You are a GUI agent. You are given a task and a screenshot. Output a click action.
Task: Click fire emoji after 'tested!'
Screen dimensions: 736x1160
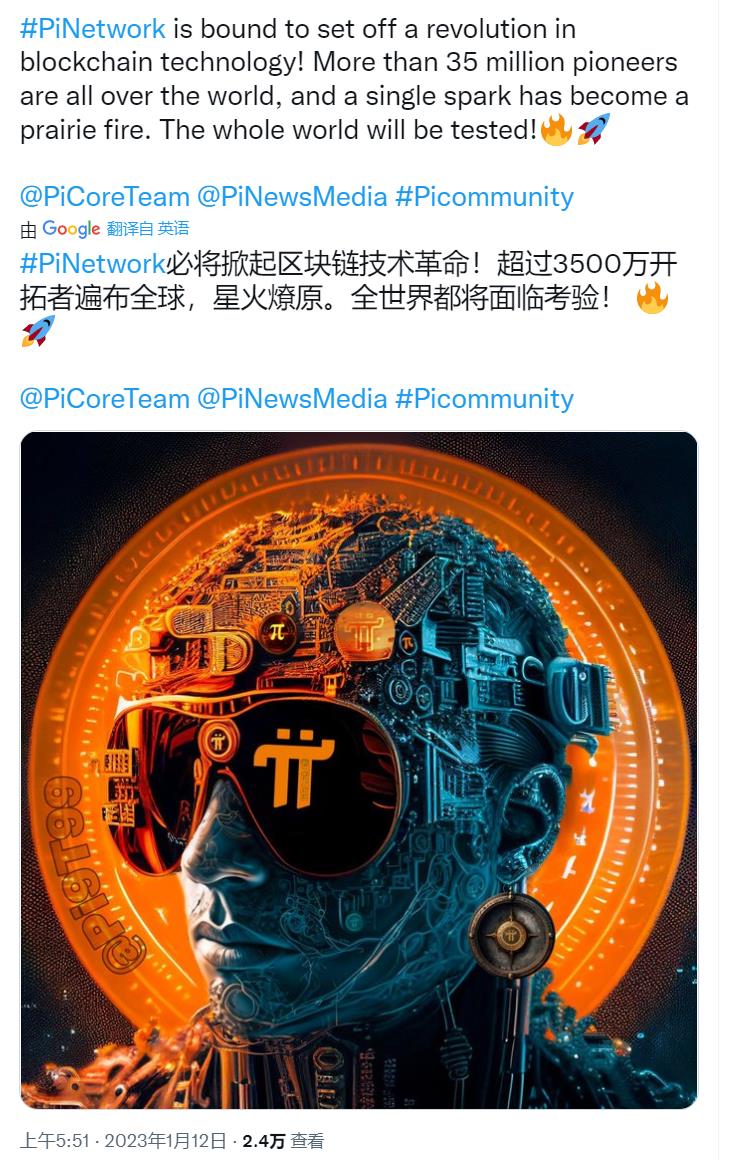pos(556,129)
